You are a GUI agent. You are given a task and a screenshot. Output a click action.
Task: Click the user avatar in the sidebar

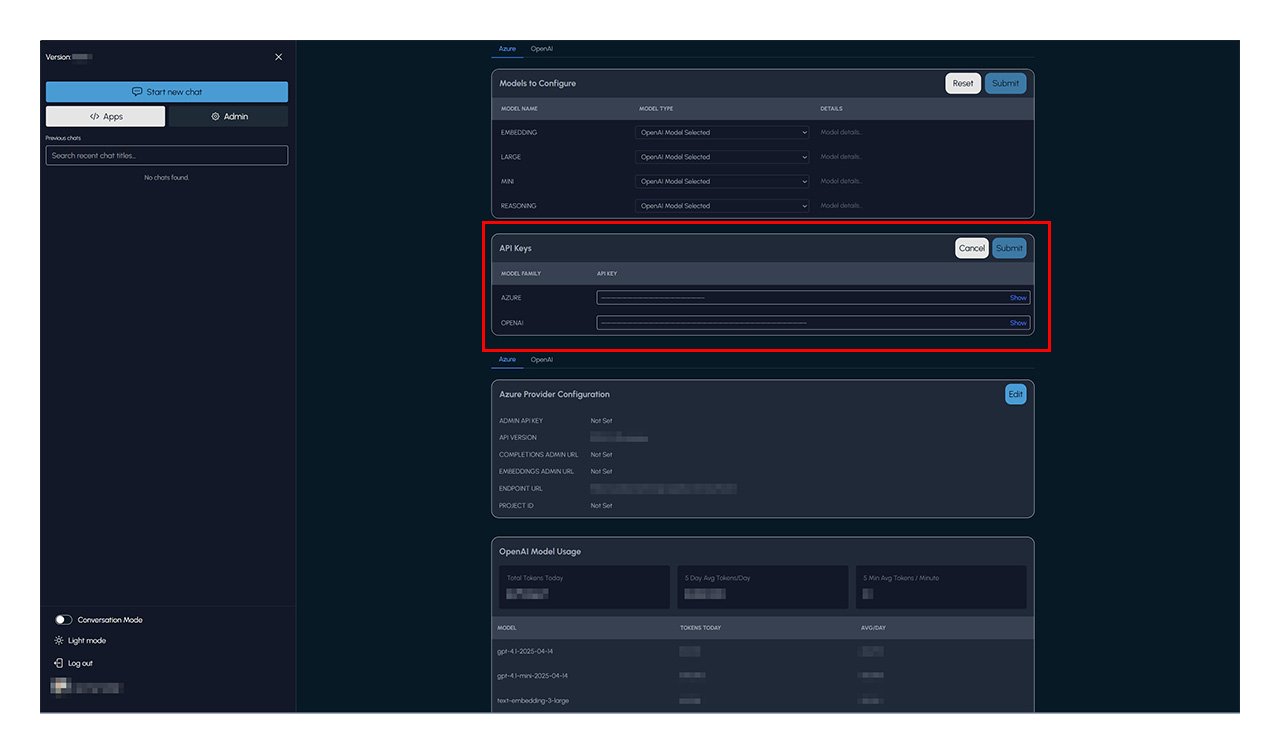[60, 687]
